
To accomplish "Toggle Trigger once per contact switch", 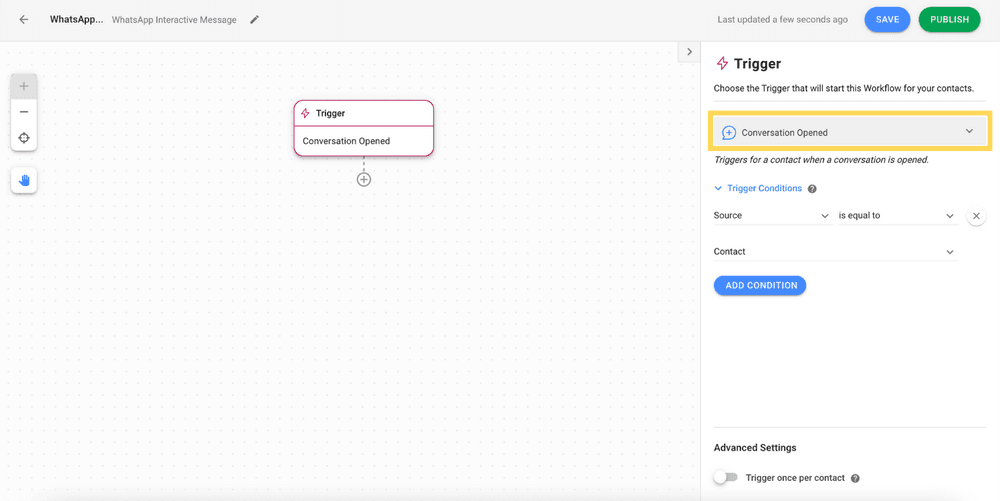I will 725,477.
